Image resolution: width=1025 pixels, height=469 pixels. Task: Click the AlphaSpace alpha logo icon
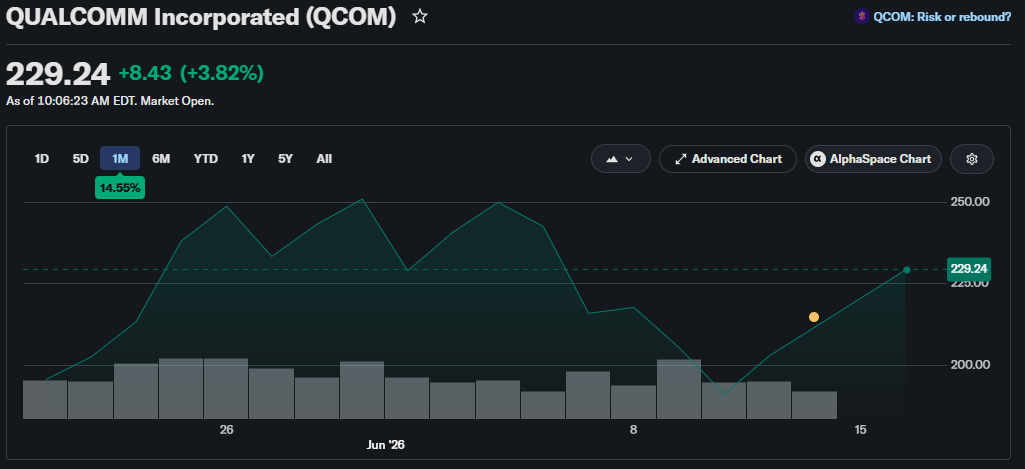tap(817, 159)
